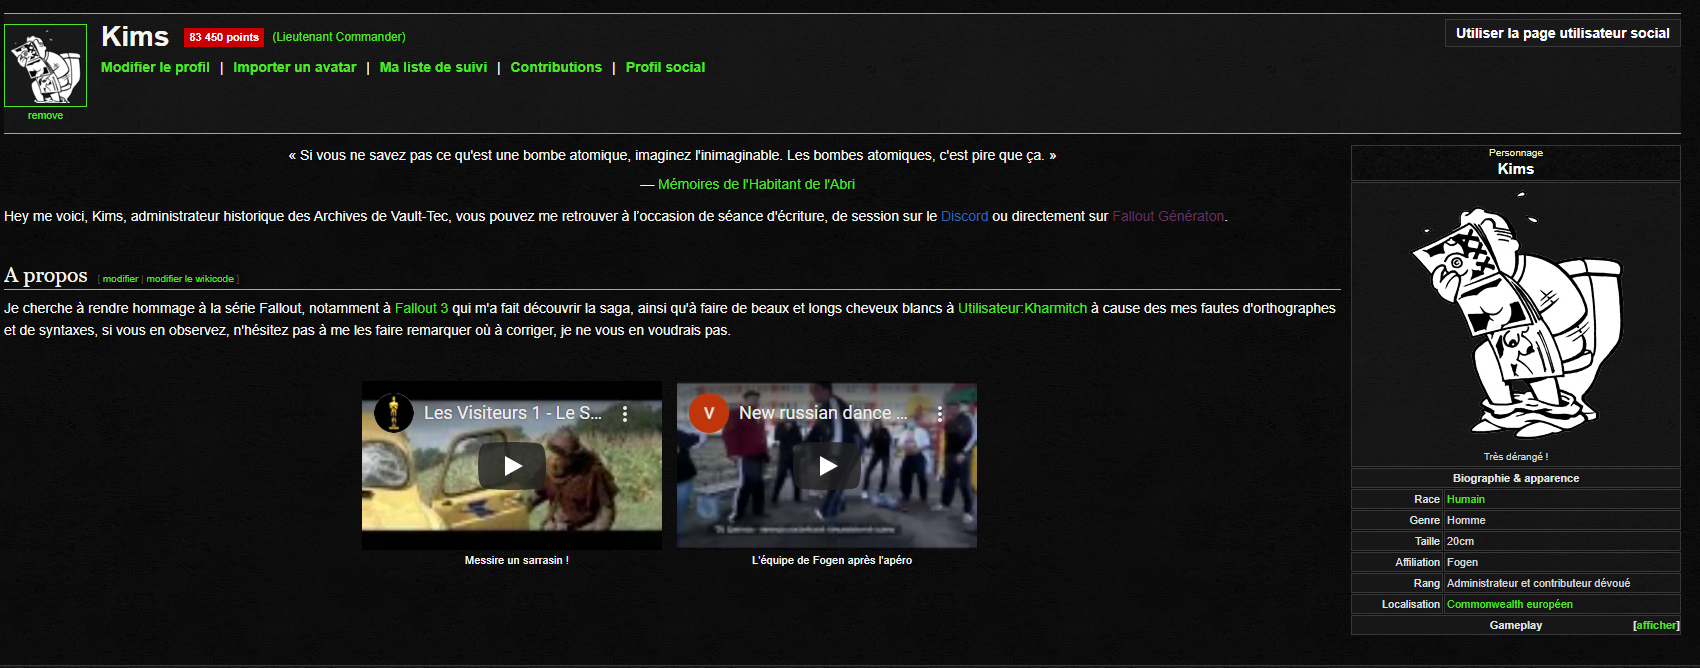This screenshot has width=1700, height=668.
Task: Open the Commonwealth européen link
Action: tap(1509, 604)
